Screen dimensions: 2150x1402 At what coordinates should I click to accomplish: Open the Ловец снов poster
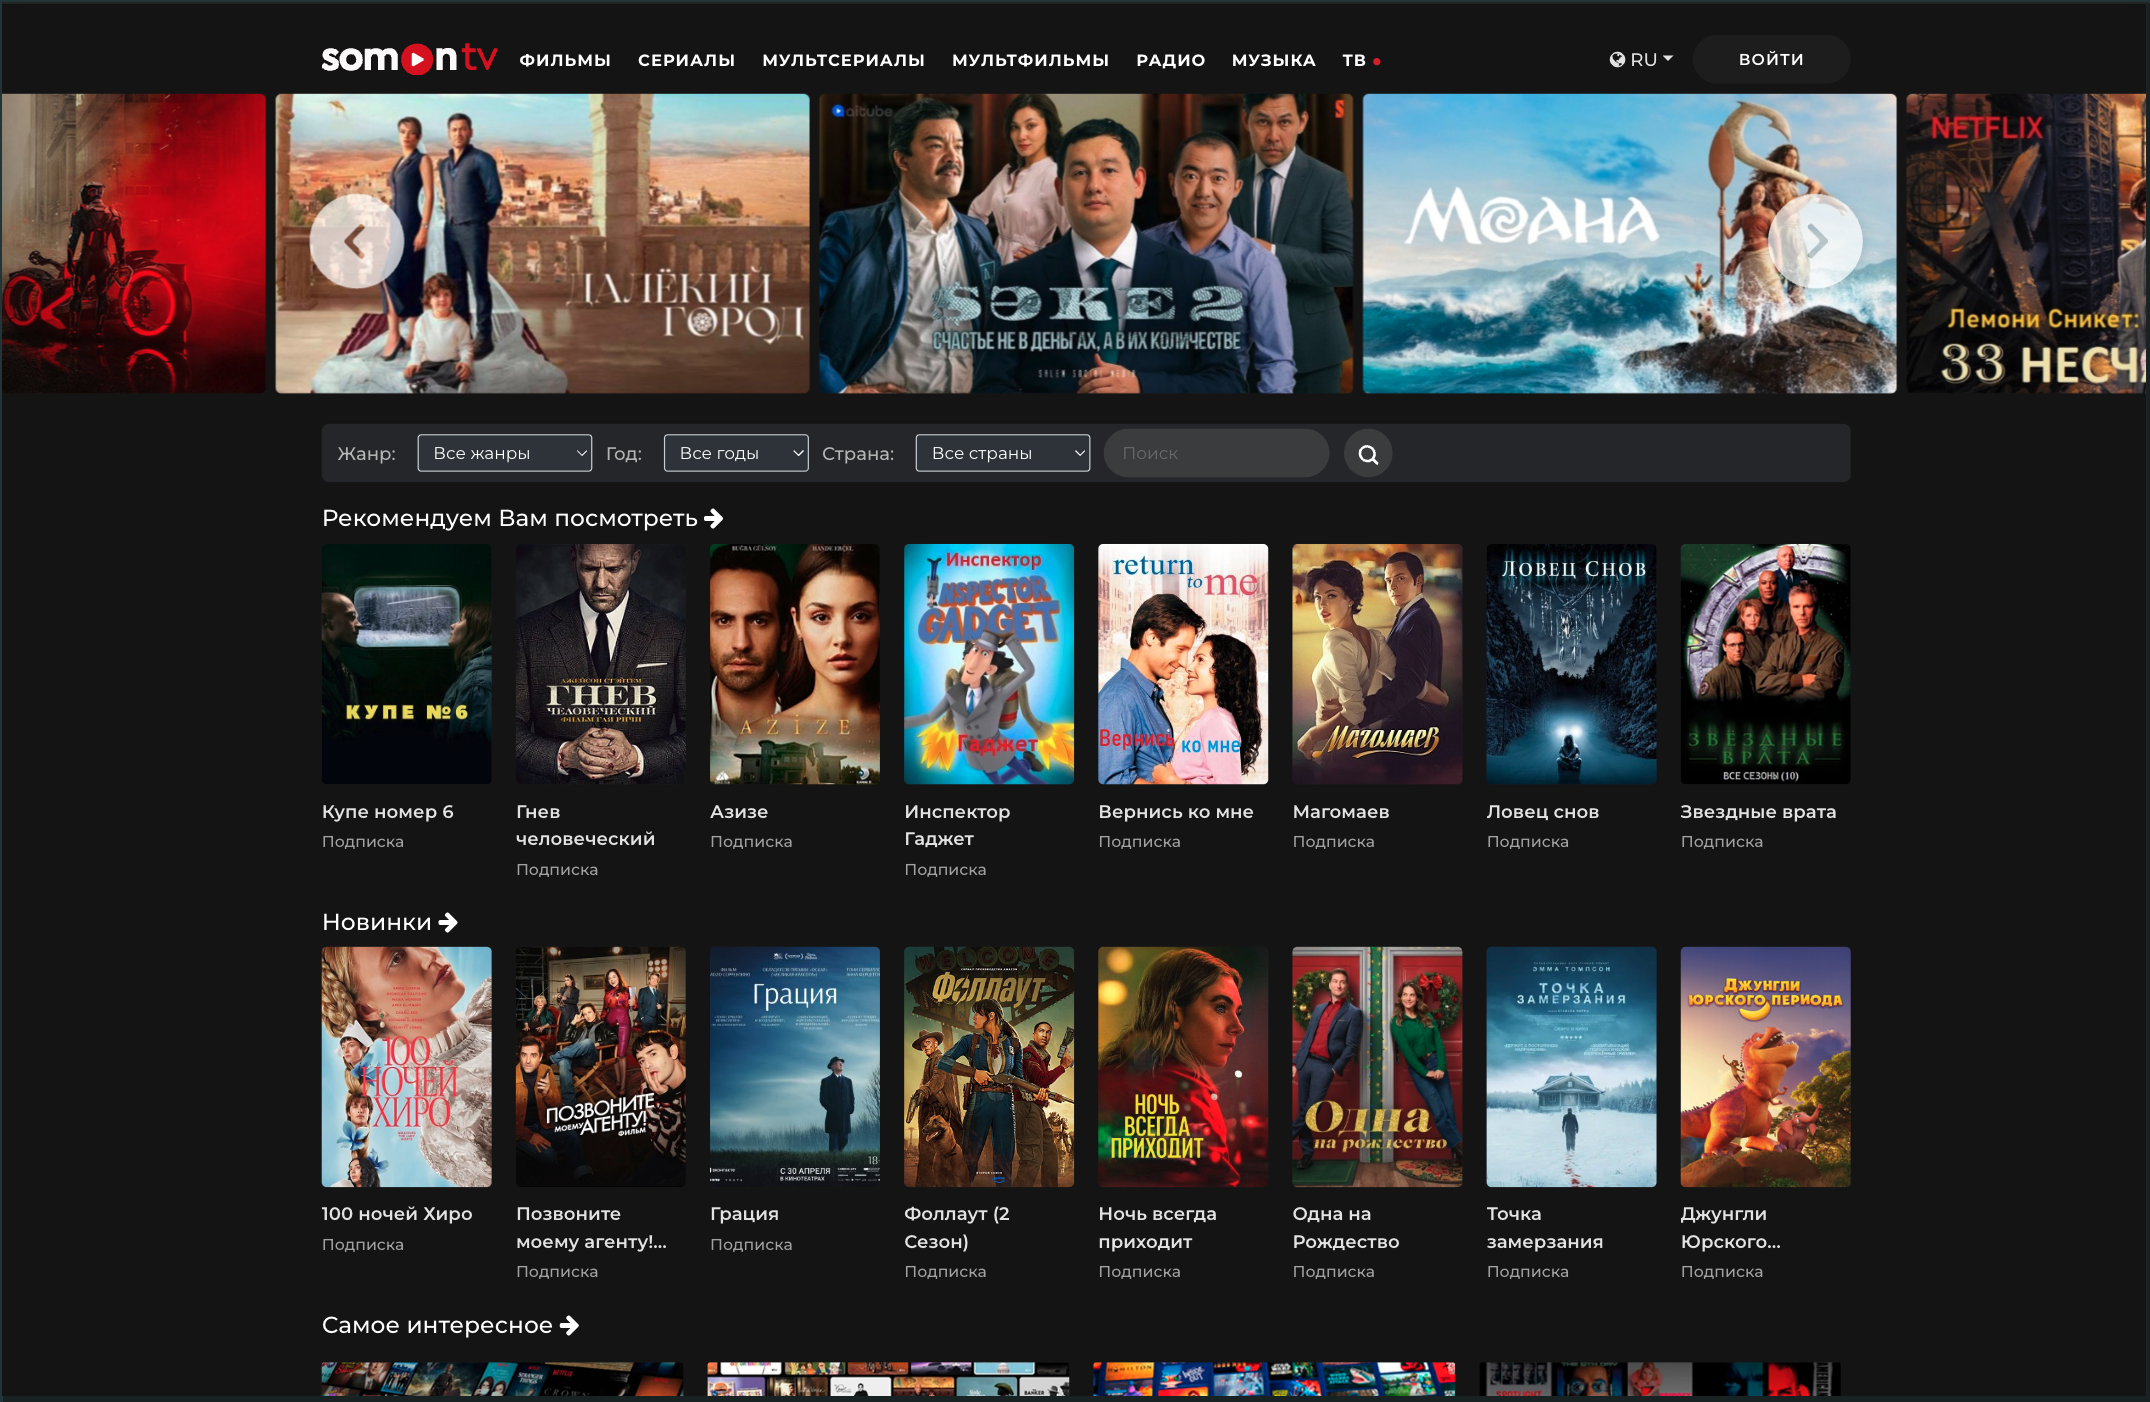1571,664
